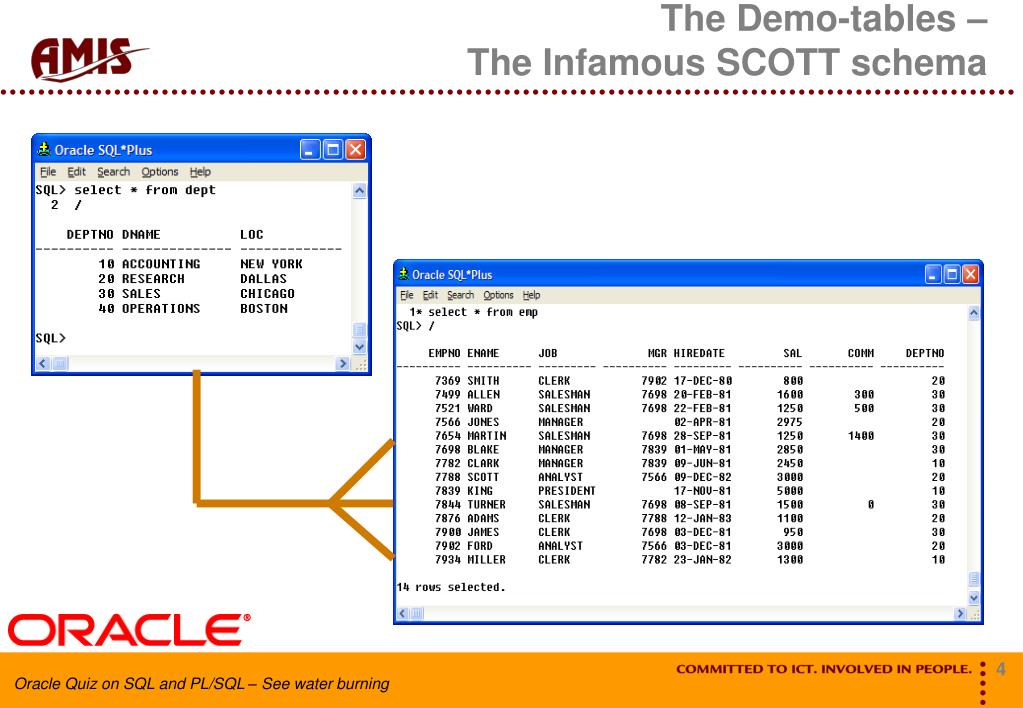Click BOSTON location value
Image resolution: width=1023 pixels, height=708 pixels.
[264, 309]
